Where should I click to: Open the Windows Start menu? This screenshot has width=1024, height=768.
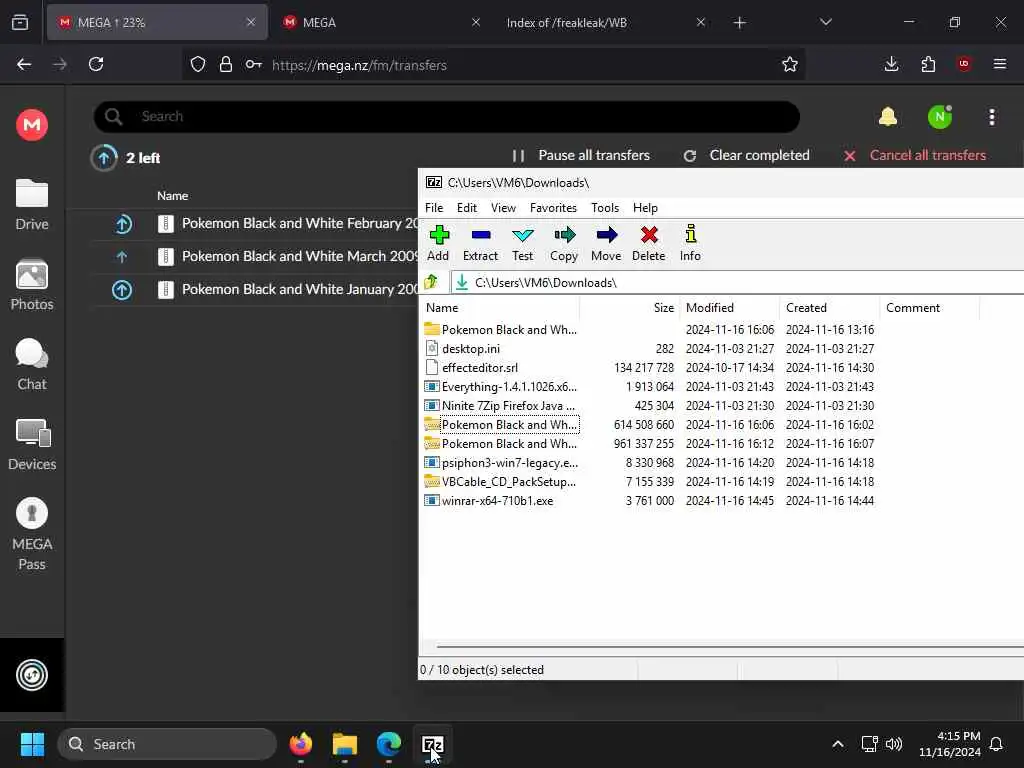pos(32,744)
